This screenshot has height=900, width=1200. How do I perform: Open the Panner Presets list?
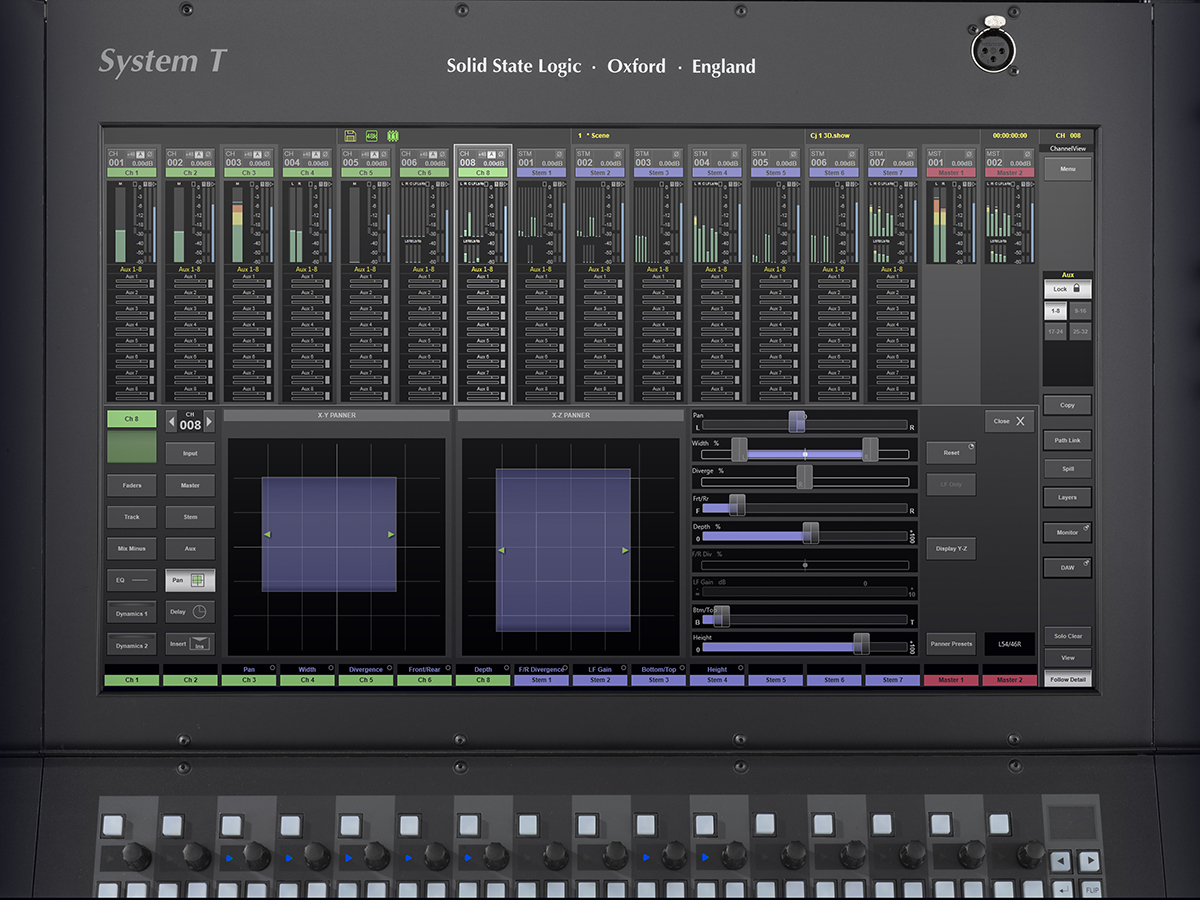click(x=950, y=643)
